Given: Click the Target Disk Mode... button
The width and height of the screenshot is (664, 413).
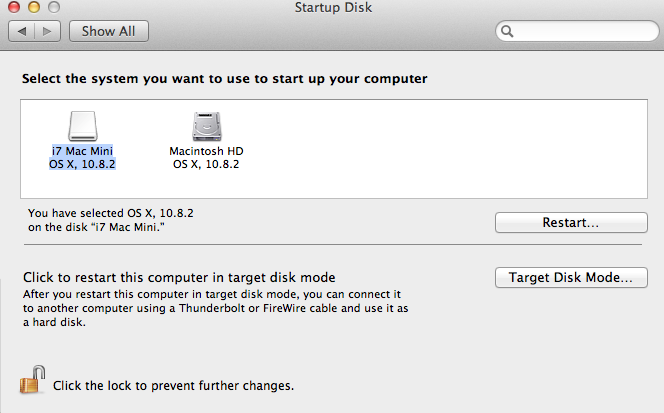Looking at the screenshot, I should [571, 277].
